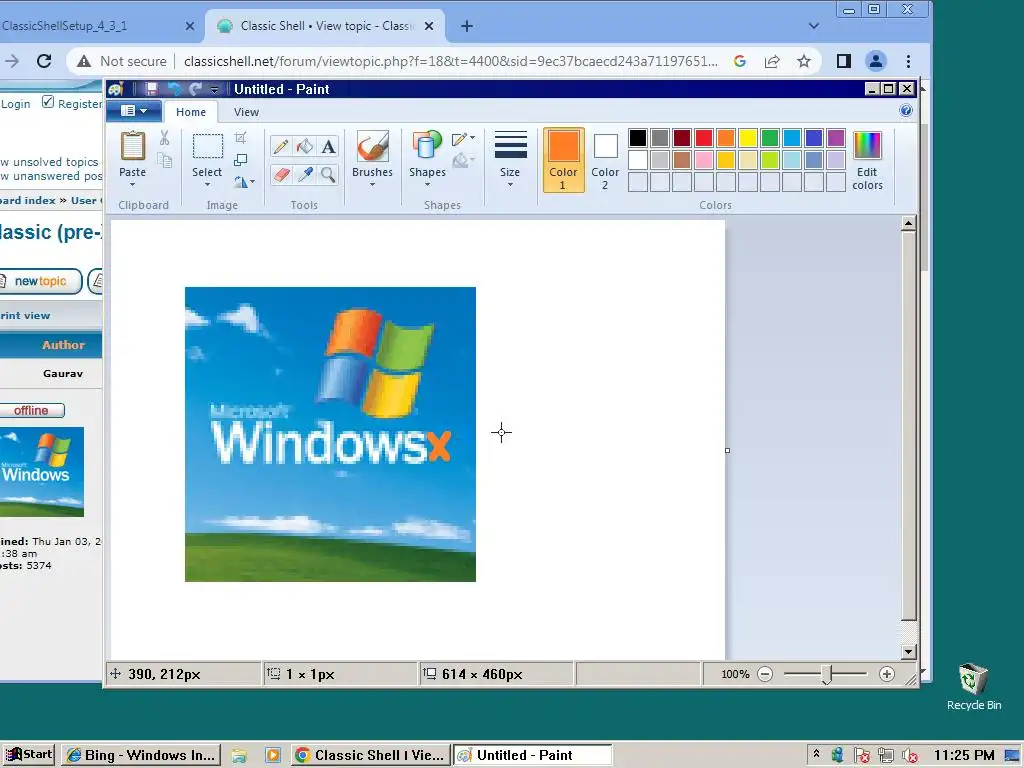Select the Color picker eyedropper tool
Screen dimensions: 1024x768
coord(304,174)
